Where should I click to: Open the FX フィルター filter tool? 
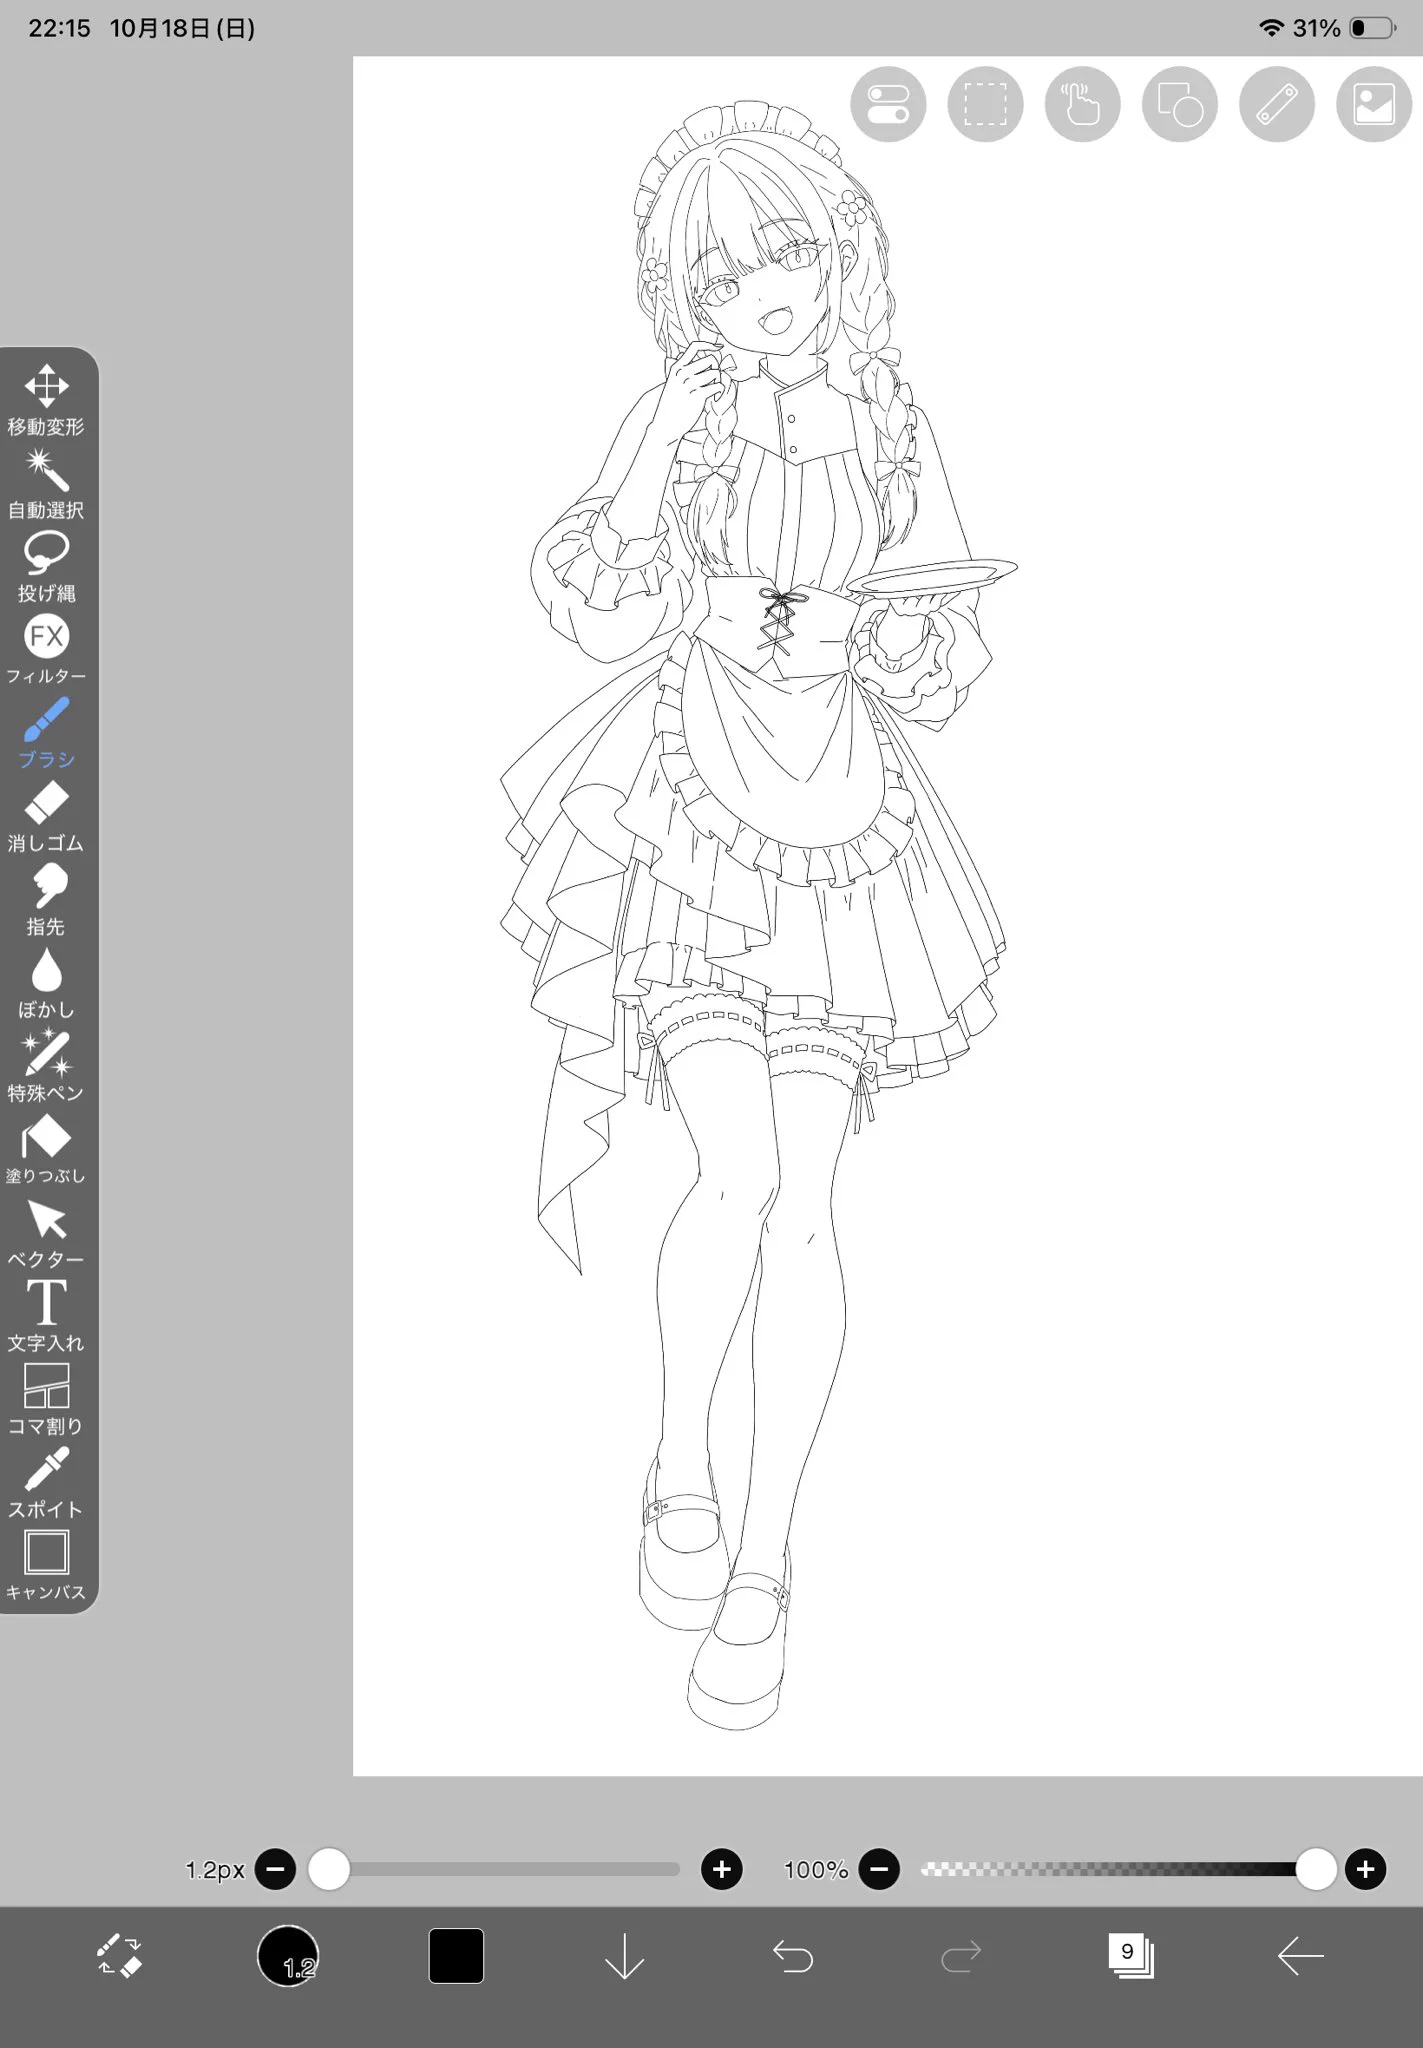[46, 650]
